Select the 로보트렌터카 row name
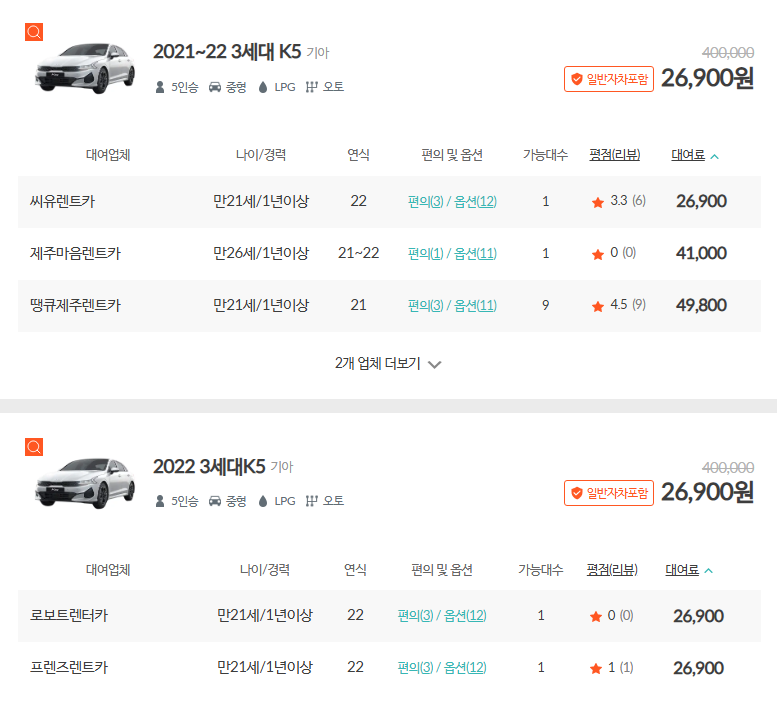 click(69, 616)
